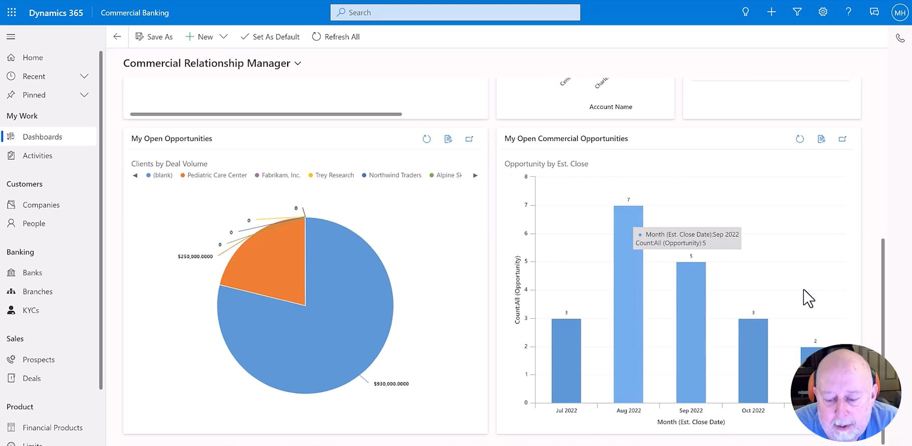The width and height of the screenshot is (912, 446).
Task: Click the horizontal scrollbar in top-left card
Action: (x=266, y=114)
